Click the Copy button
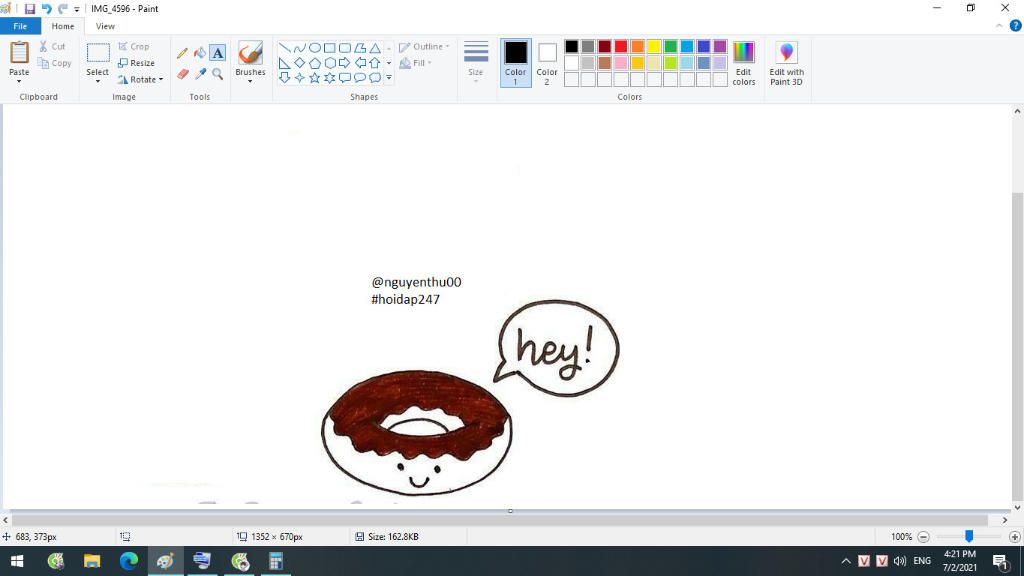Screen dimensions: 1024x576 click(54, 63)
